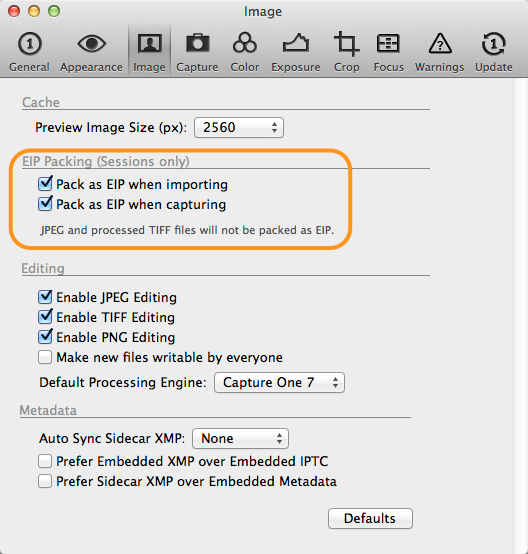The image size is (528, 554).
Task: Disable Enable TIFF Editing checkbox
Action: [x=45, y=317]
